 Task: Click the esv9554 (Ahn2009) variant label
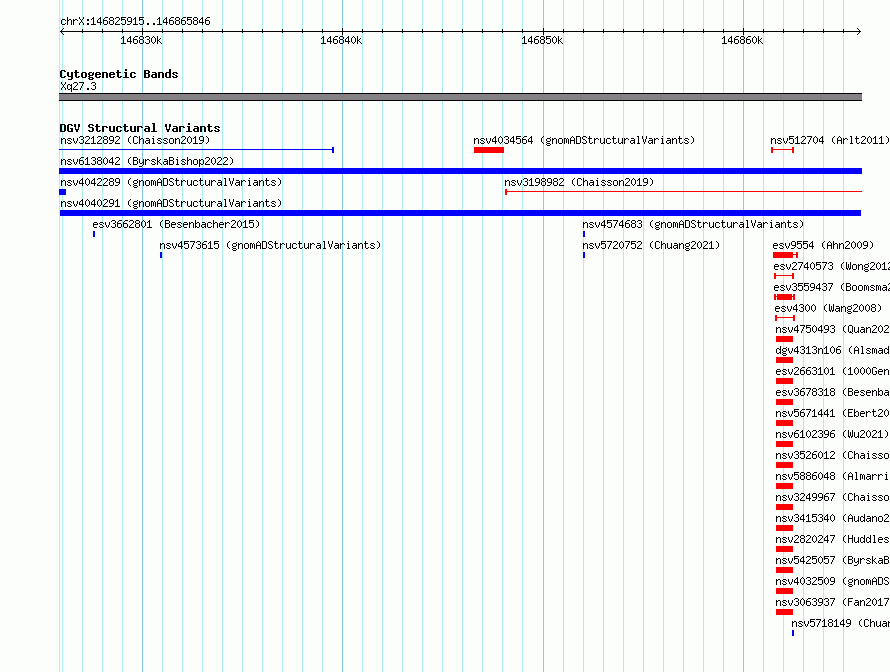(823, 245)
